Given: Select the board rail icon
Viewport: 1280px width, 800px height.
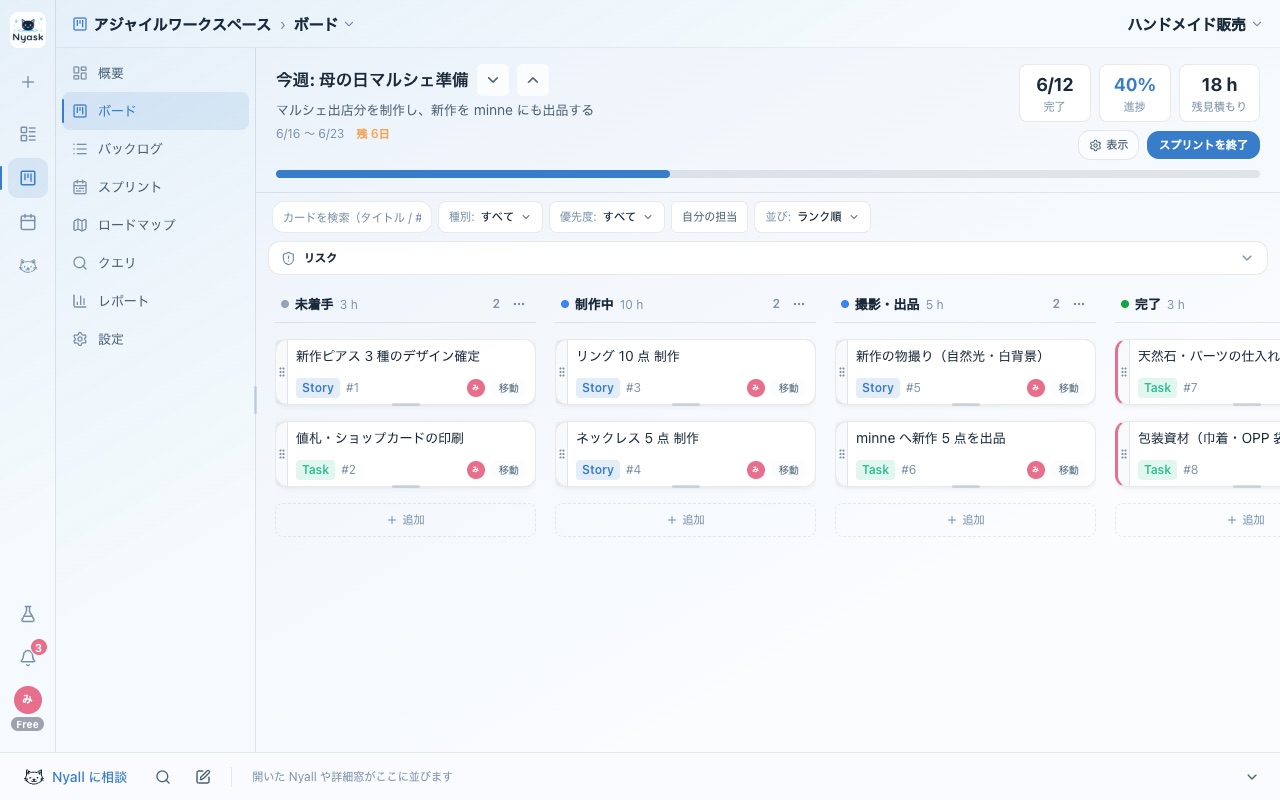Looking at the screenshot, I should click(28, 178).
